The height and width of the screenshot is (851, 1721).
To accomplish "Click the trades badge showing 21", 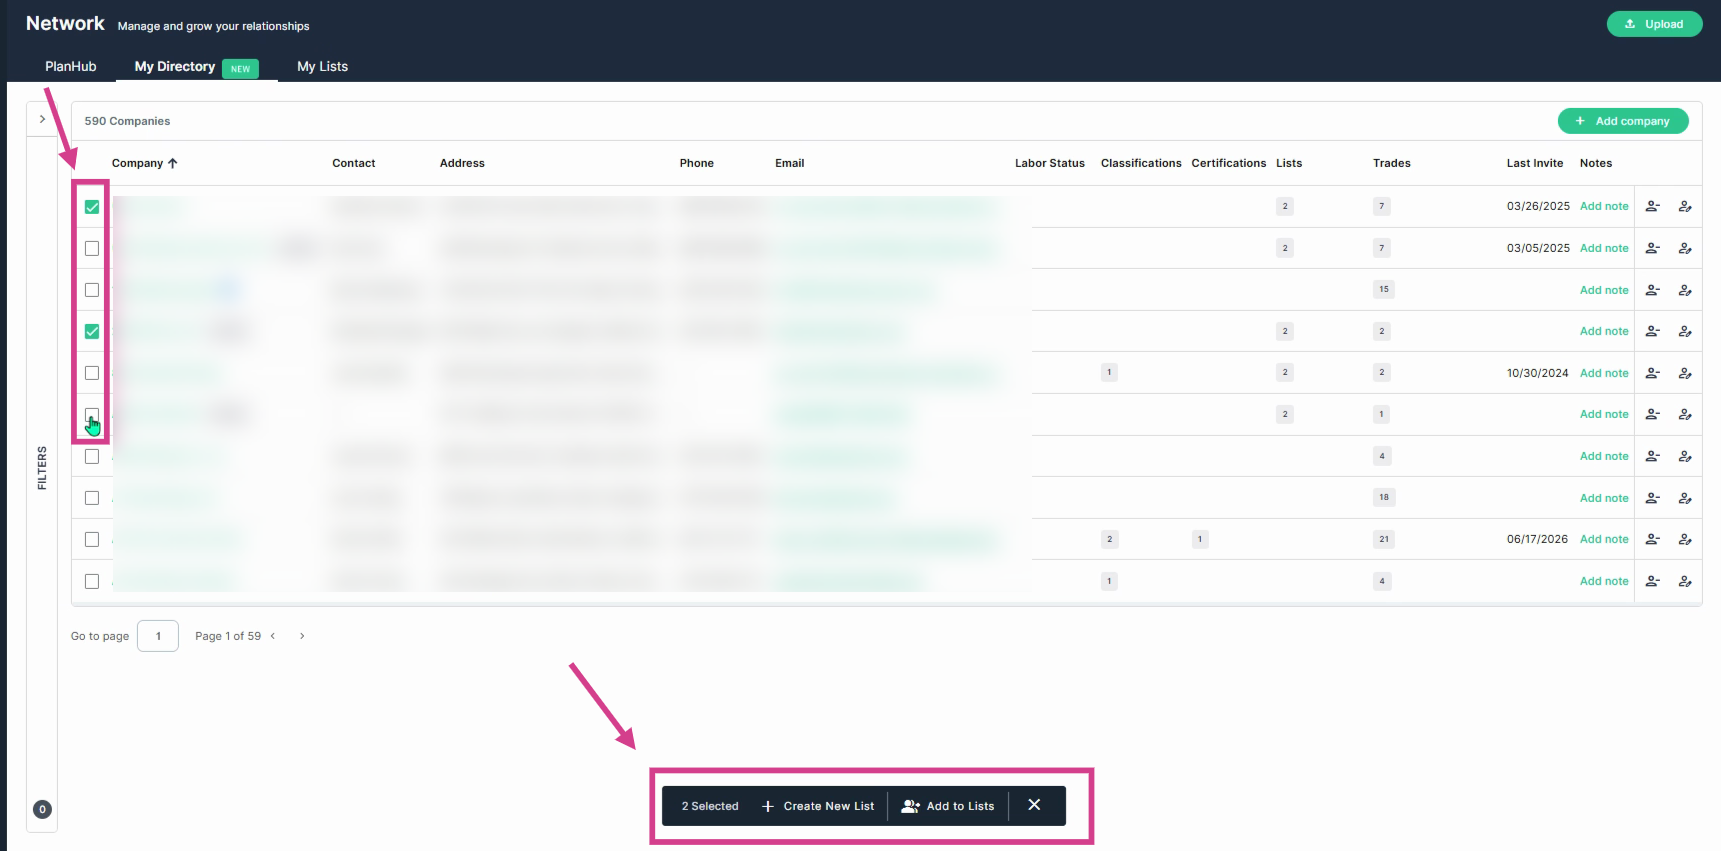I will pyautogui.click(x=1384, y=539).
